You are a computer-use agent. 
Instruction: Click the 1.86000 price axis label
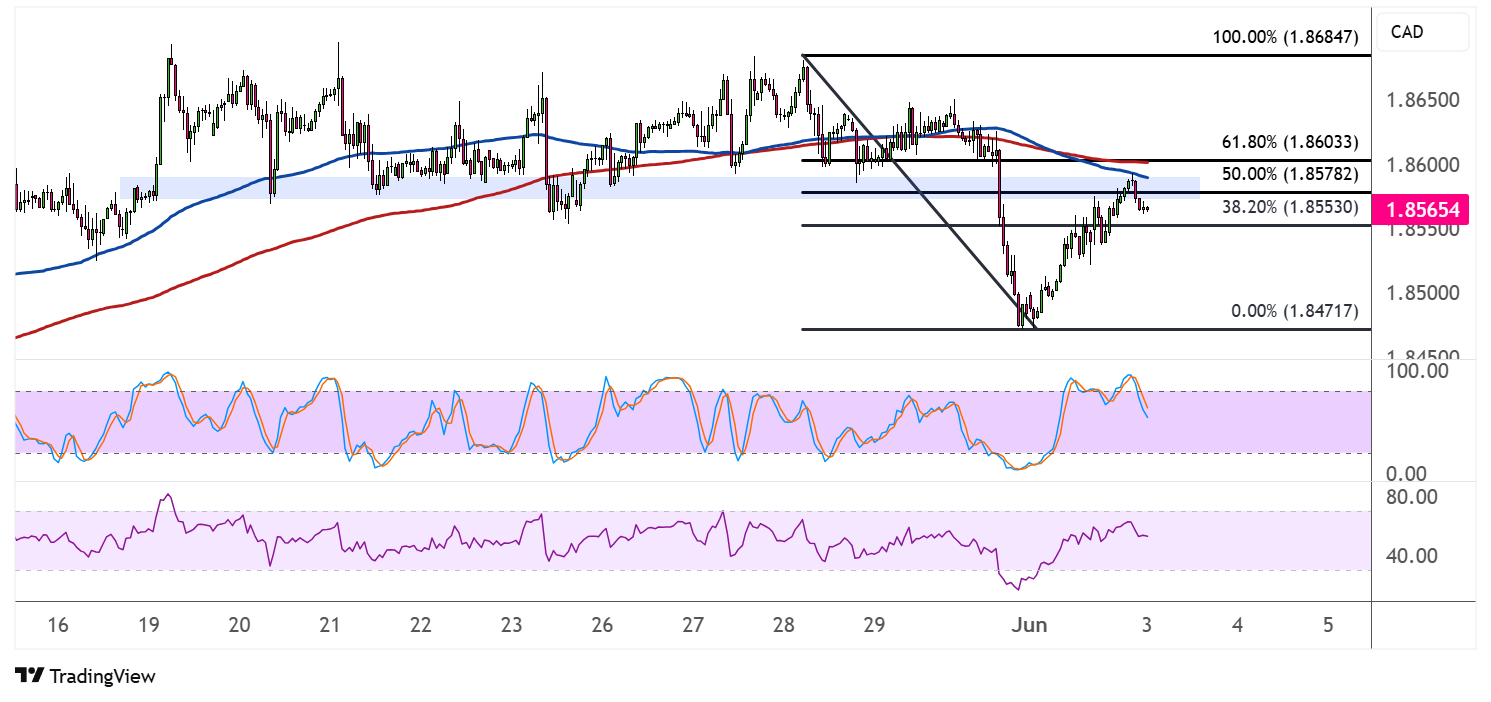(1421, 164)
